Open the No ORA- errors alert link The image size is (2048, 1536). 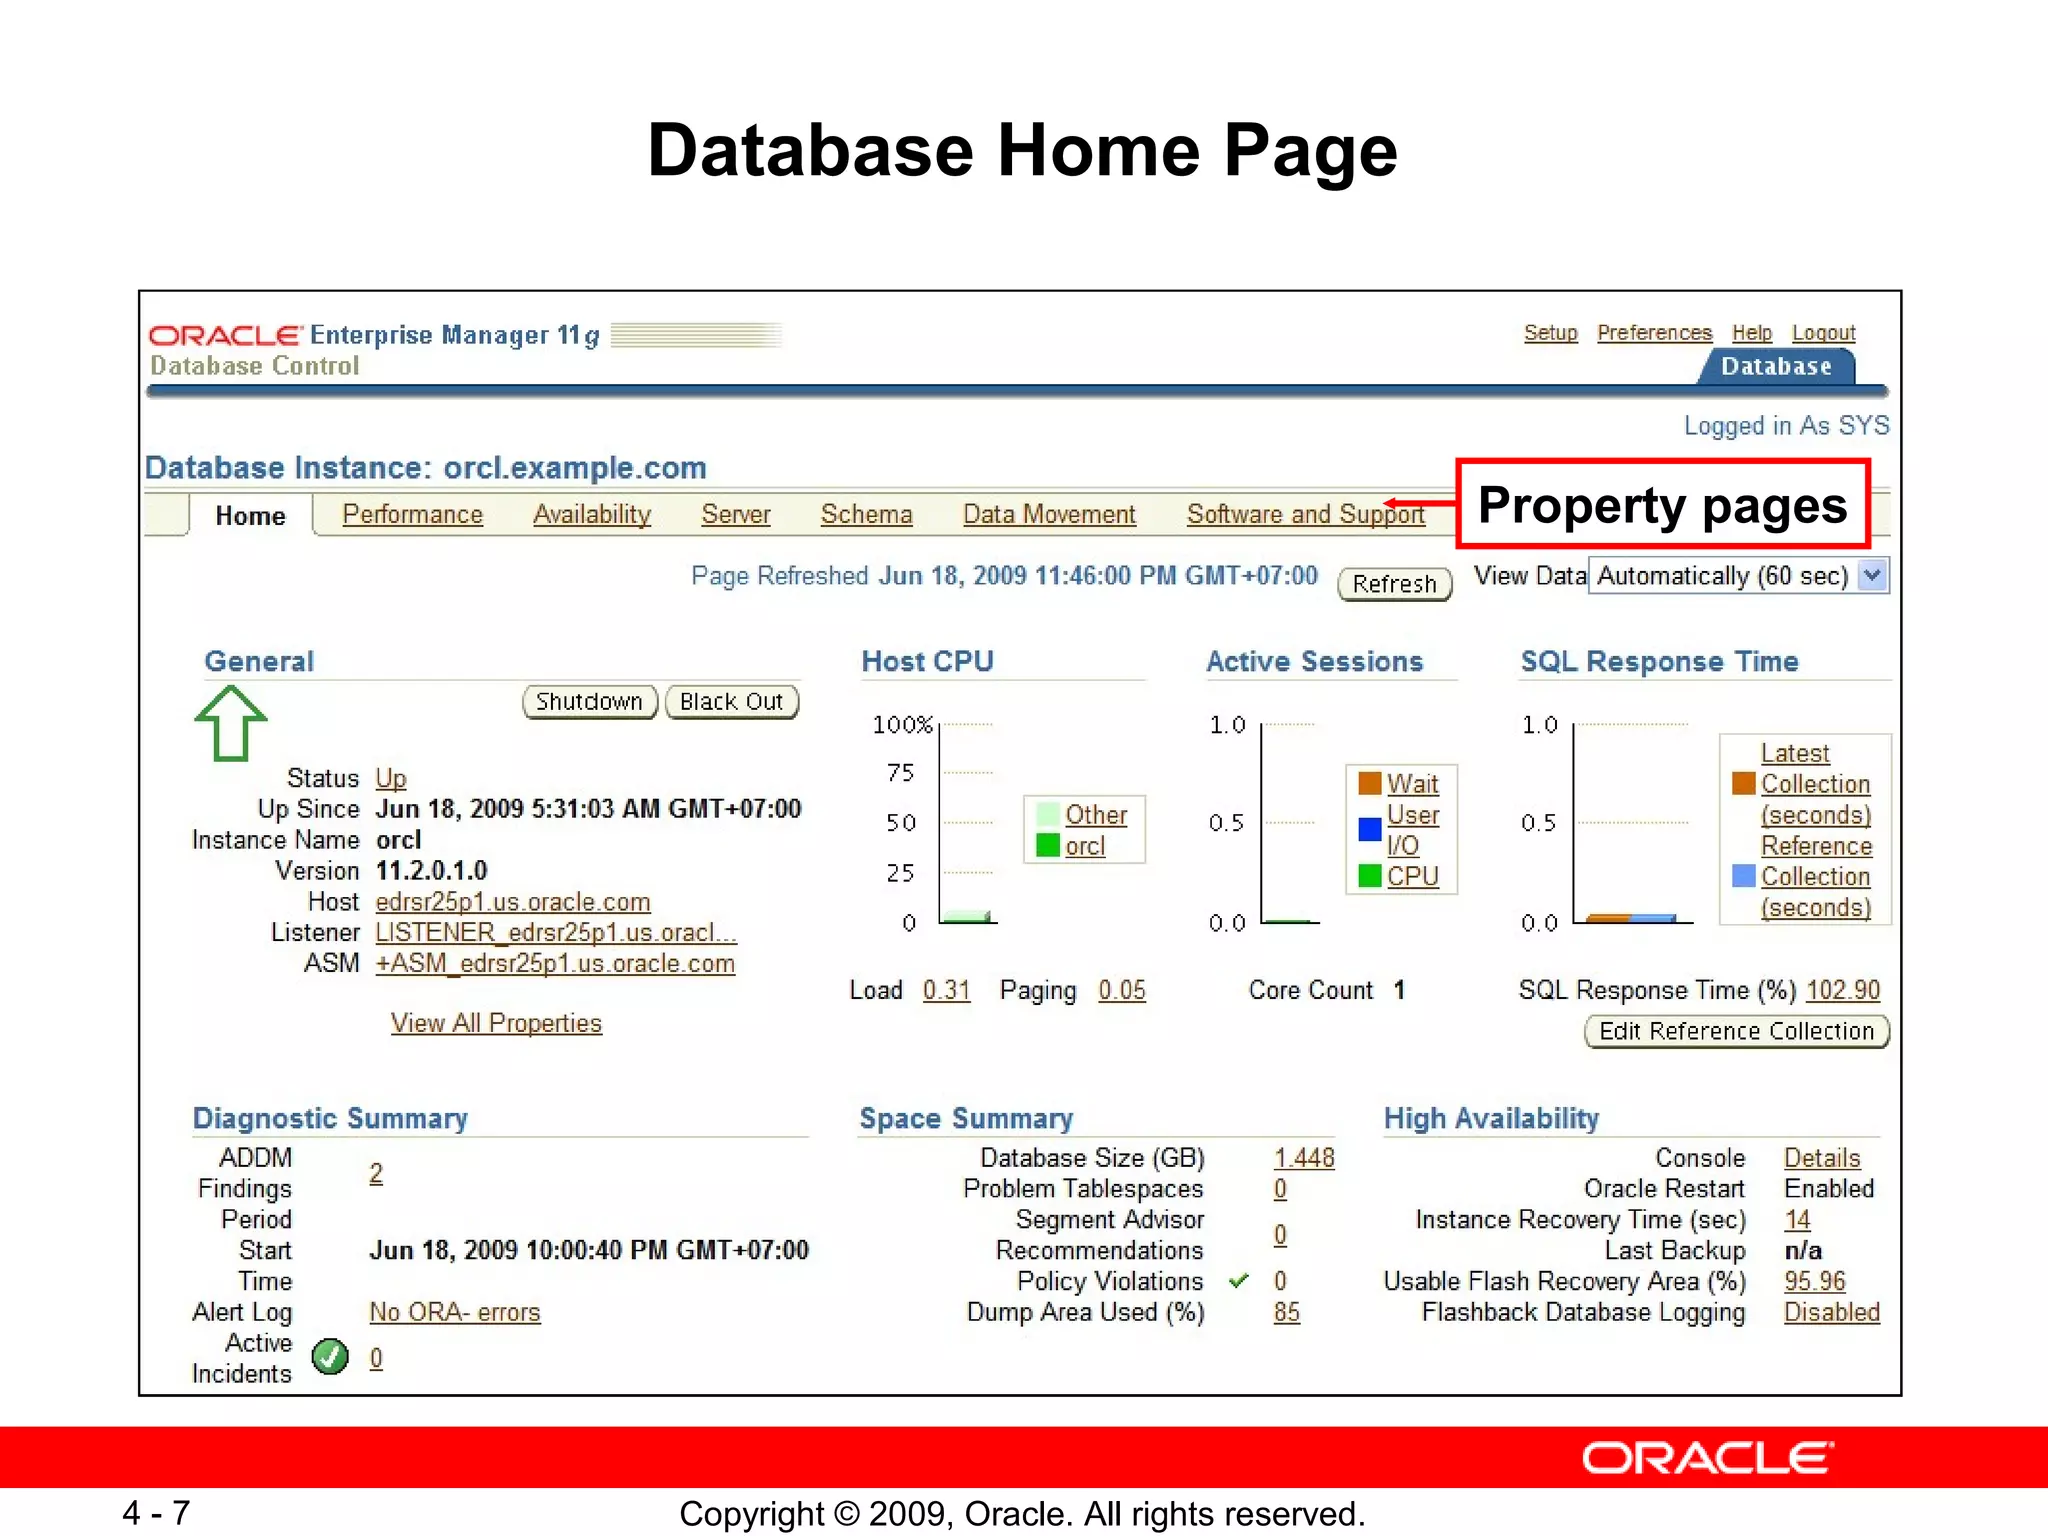point(455,1312)
